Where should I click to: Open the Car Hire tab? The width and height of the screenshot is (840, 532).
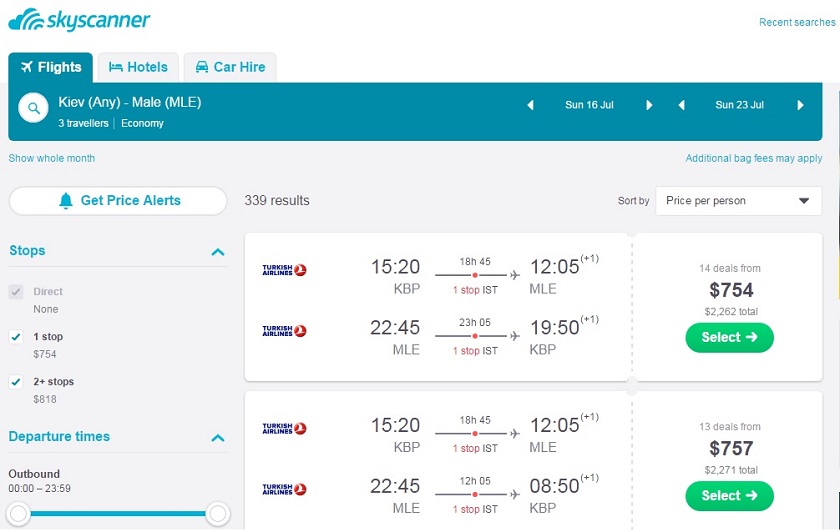coord(229,67)
